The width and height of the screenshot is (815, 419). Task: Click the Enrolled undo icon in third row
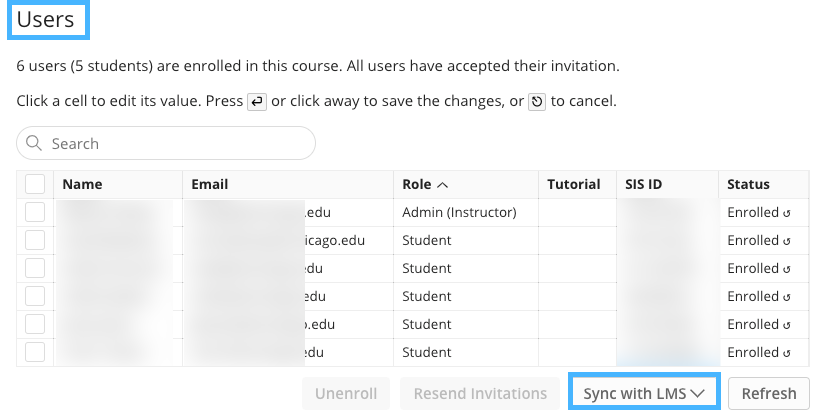788,269
